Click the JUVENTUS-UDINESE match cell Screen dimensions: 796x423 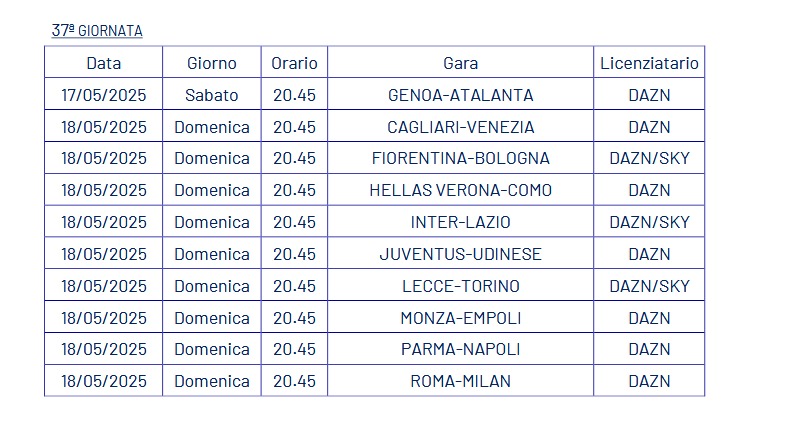(460, 254)
